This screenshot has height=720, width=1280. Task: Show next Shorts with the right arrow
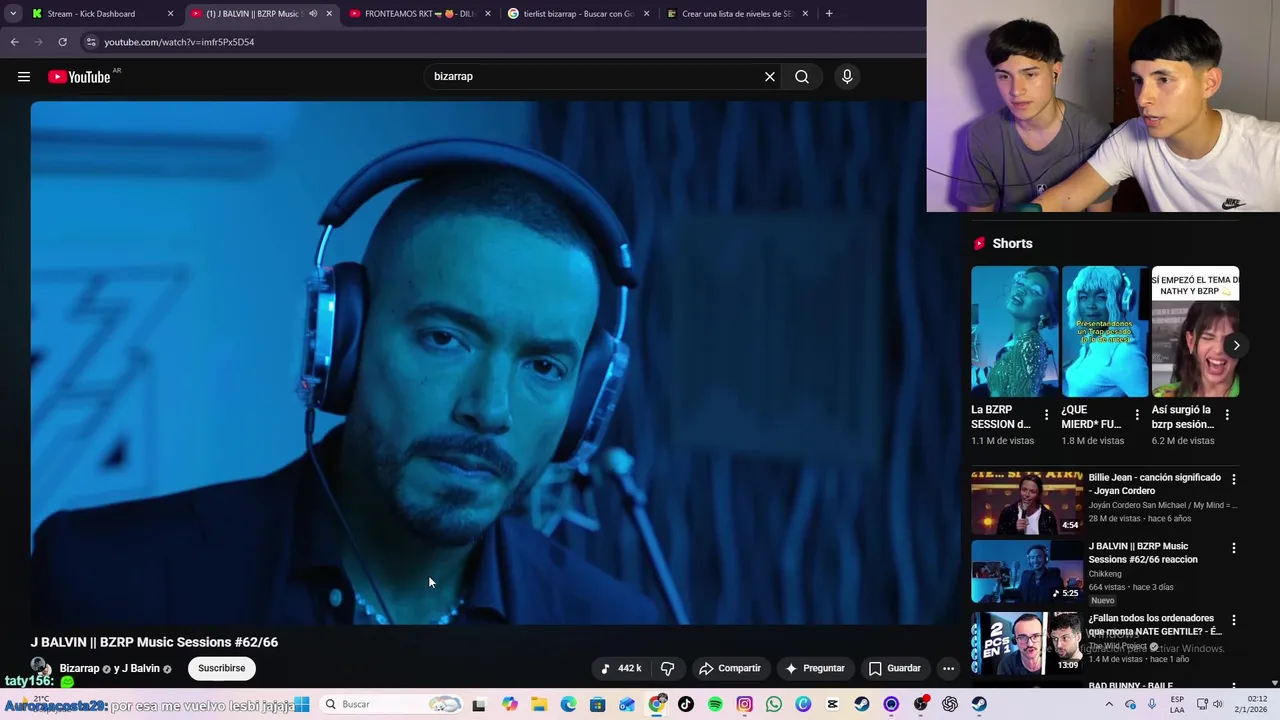1236,345
